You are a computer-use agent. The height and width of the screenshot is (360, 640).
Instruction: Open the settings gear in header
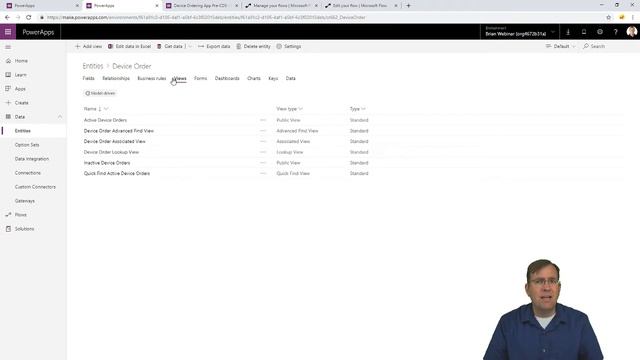[x=600, y=32]
